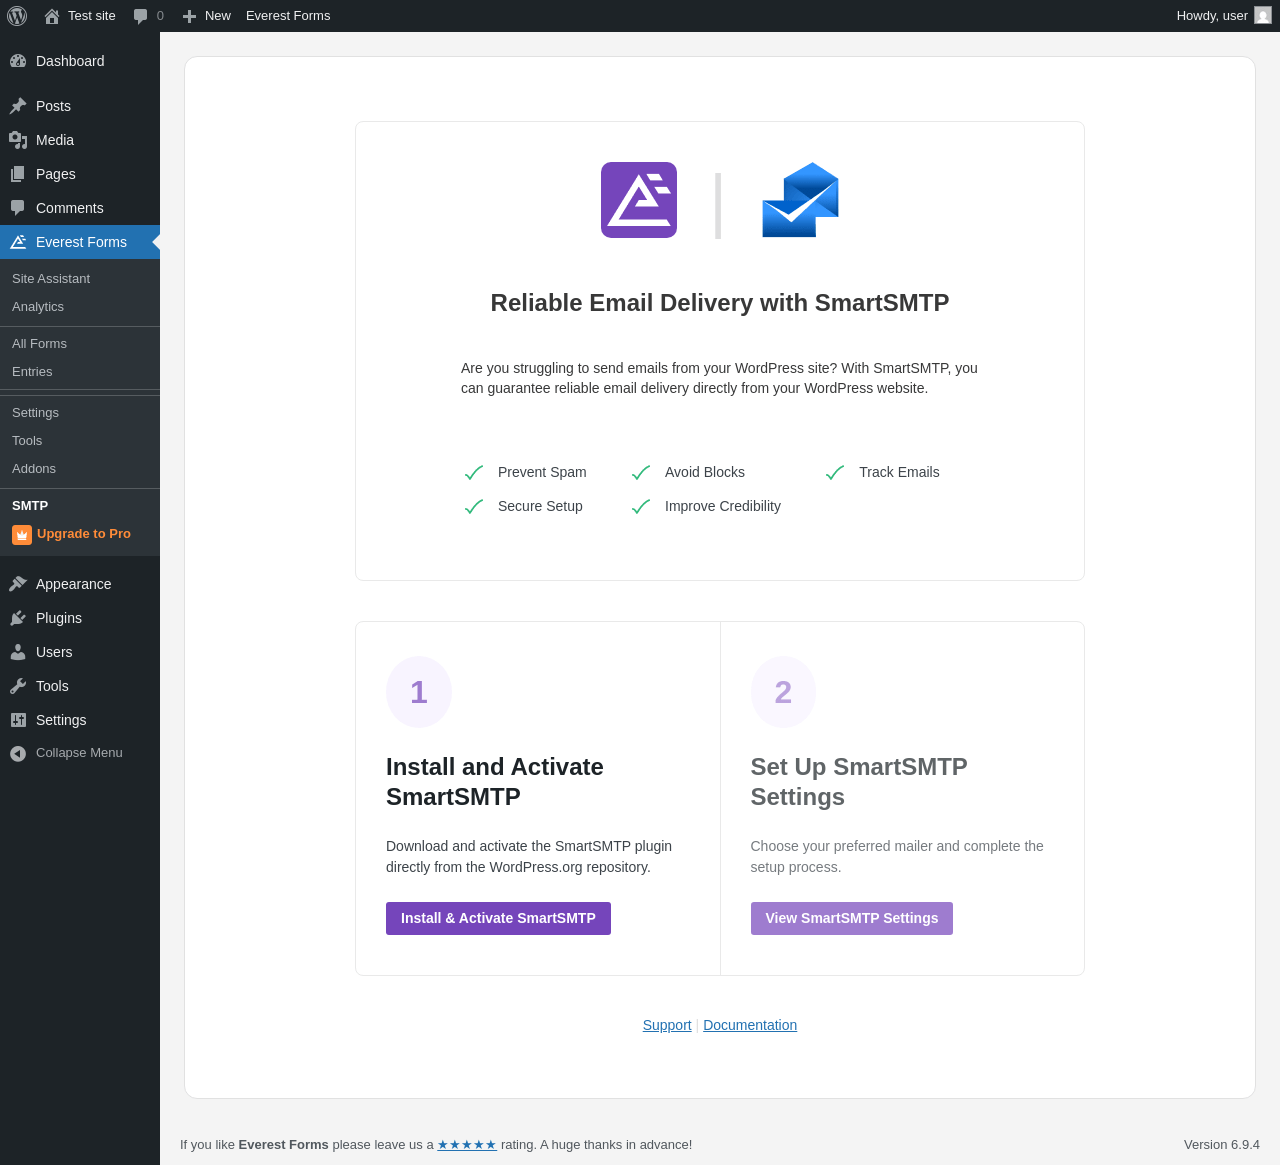Click the Tools wrench icon

tap(18, 686)
